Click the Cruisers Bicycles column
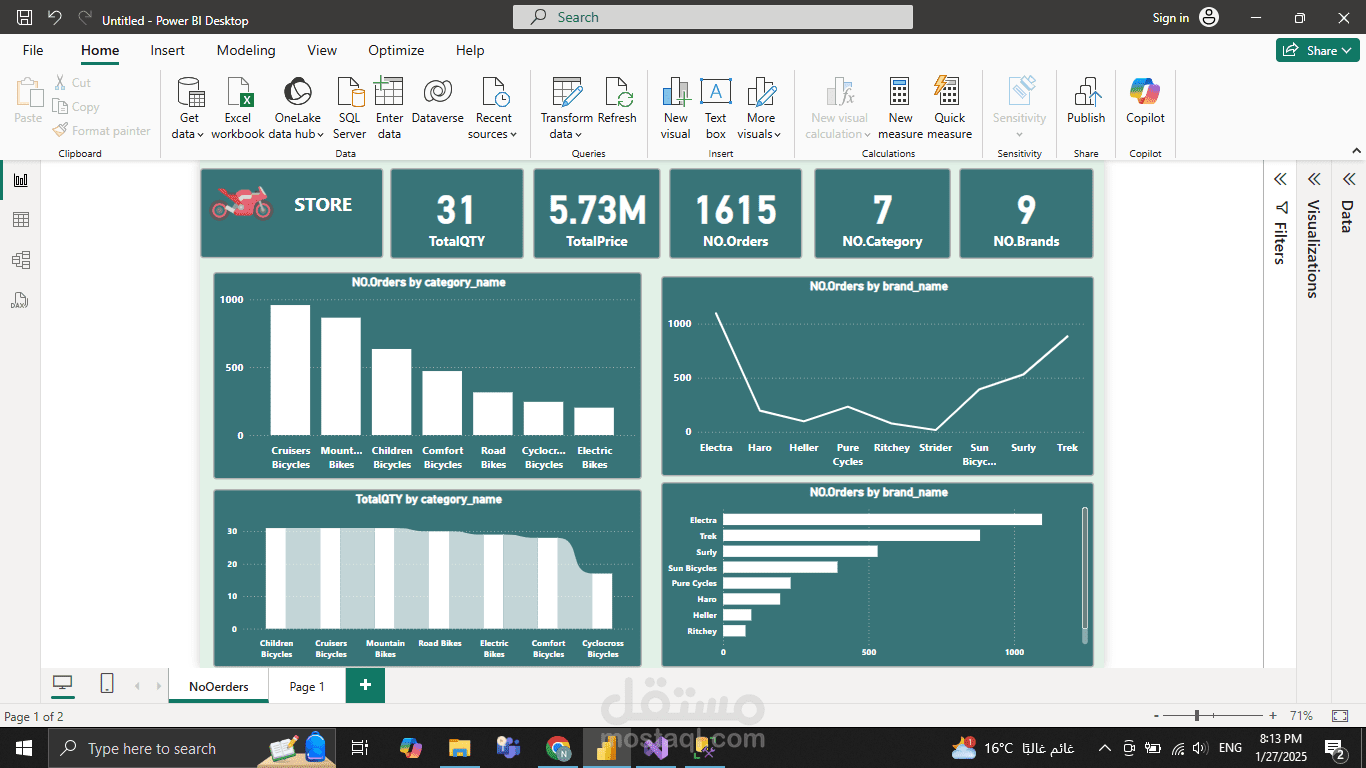1366x768 pixels. pos(290,370)
